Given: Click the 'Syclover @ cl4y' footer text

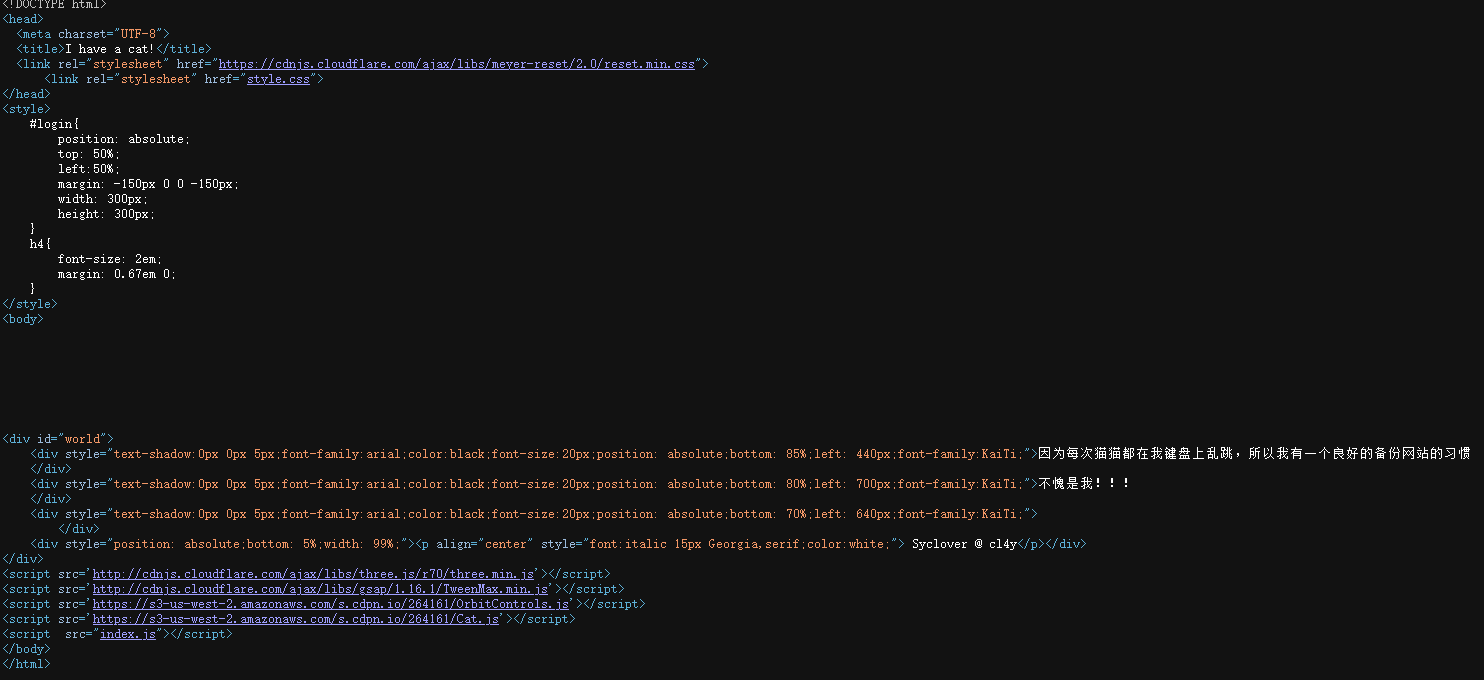Looking at the screenshot, I should point(964,544).
